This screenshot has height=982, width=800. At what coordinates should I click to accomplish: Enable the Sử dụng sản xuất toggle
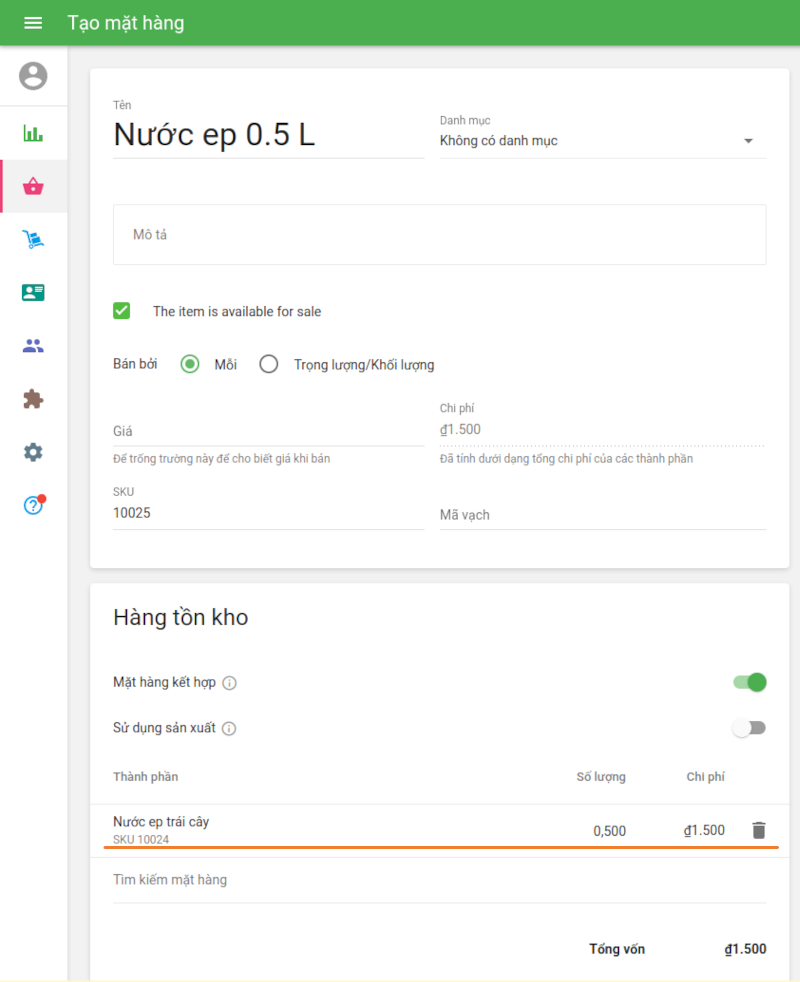[750, 728]
